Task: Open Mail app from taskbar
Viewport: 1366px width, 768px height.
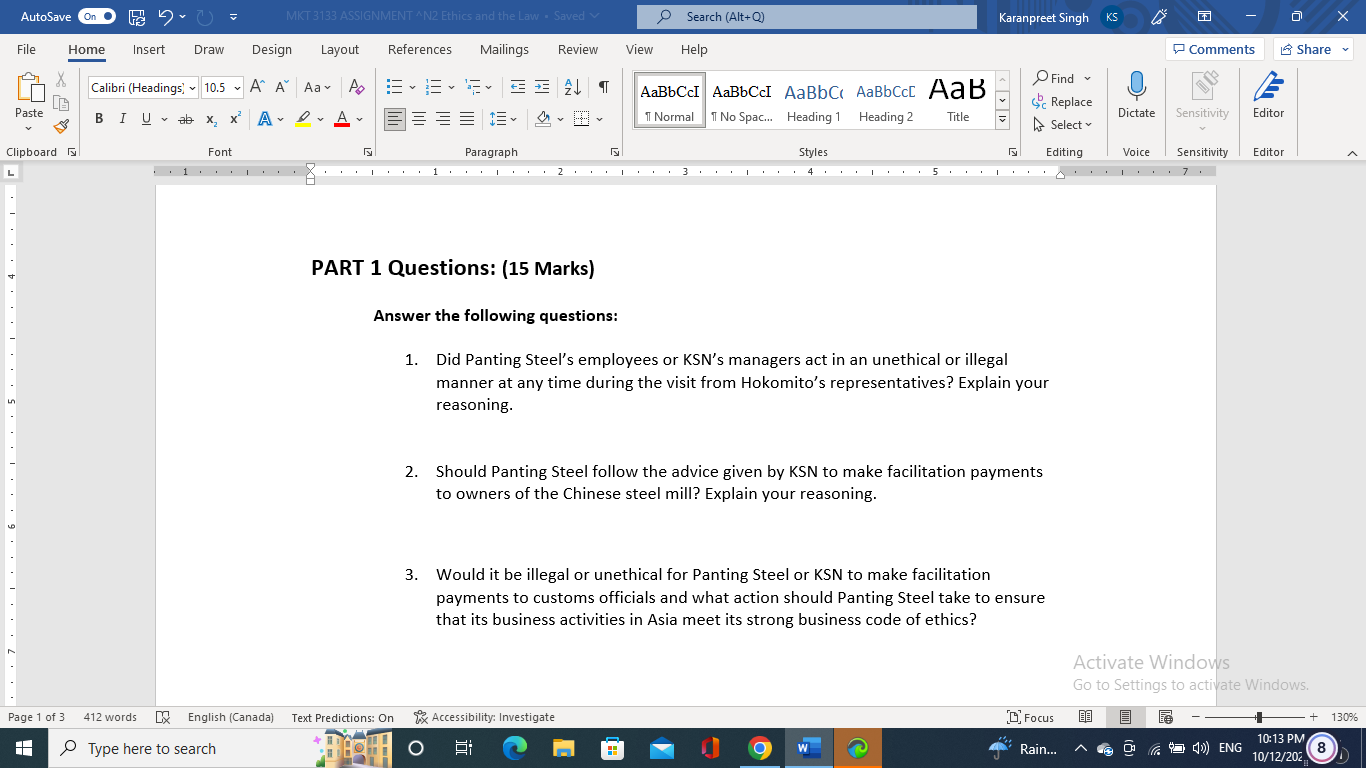Action: (662, 748)
